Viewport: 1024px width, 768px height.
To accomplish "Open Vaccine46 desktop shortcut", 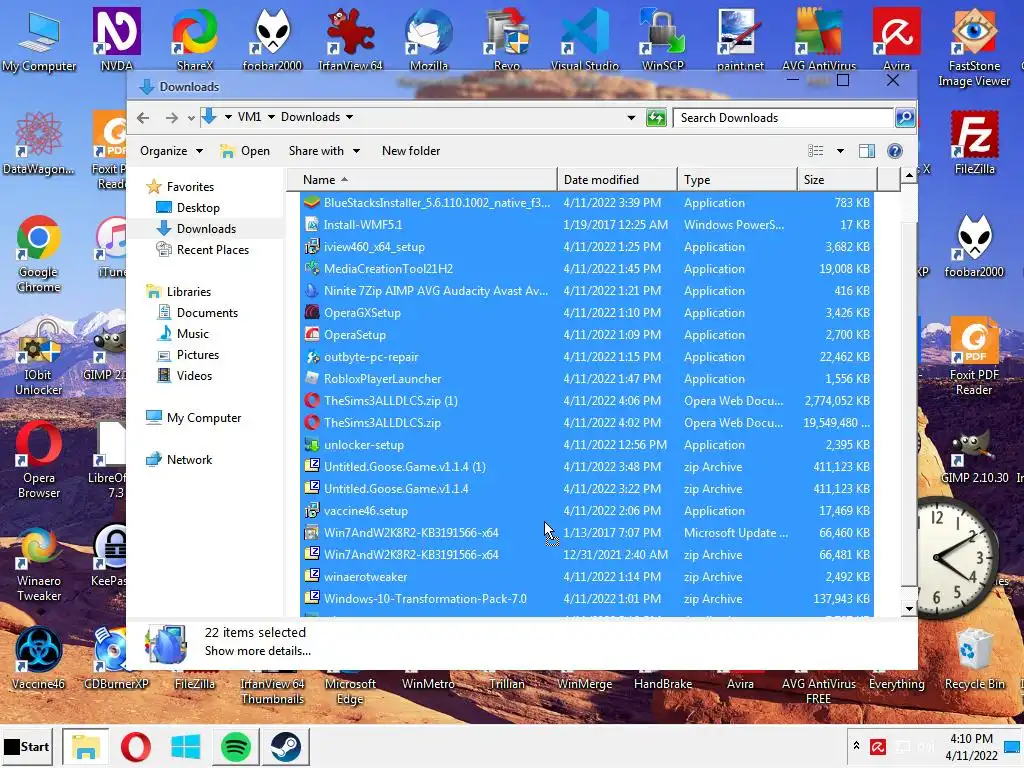I will click(39, 658).
